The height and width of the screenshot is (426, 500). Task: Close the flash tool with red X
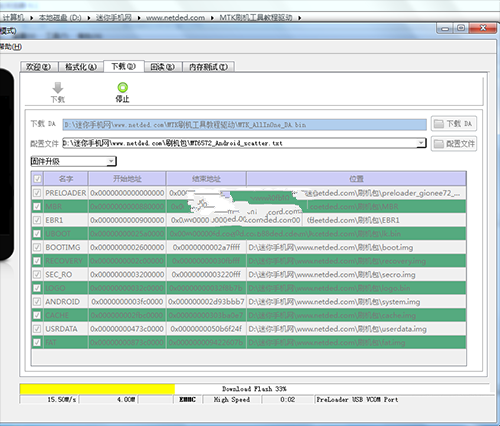coord(483,28)
